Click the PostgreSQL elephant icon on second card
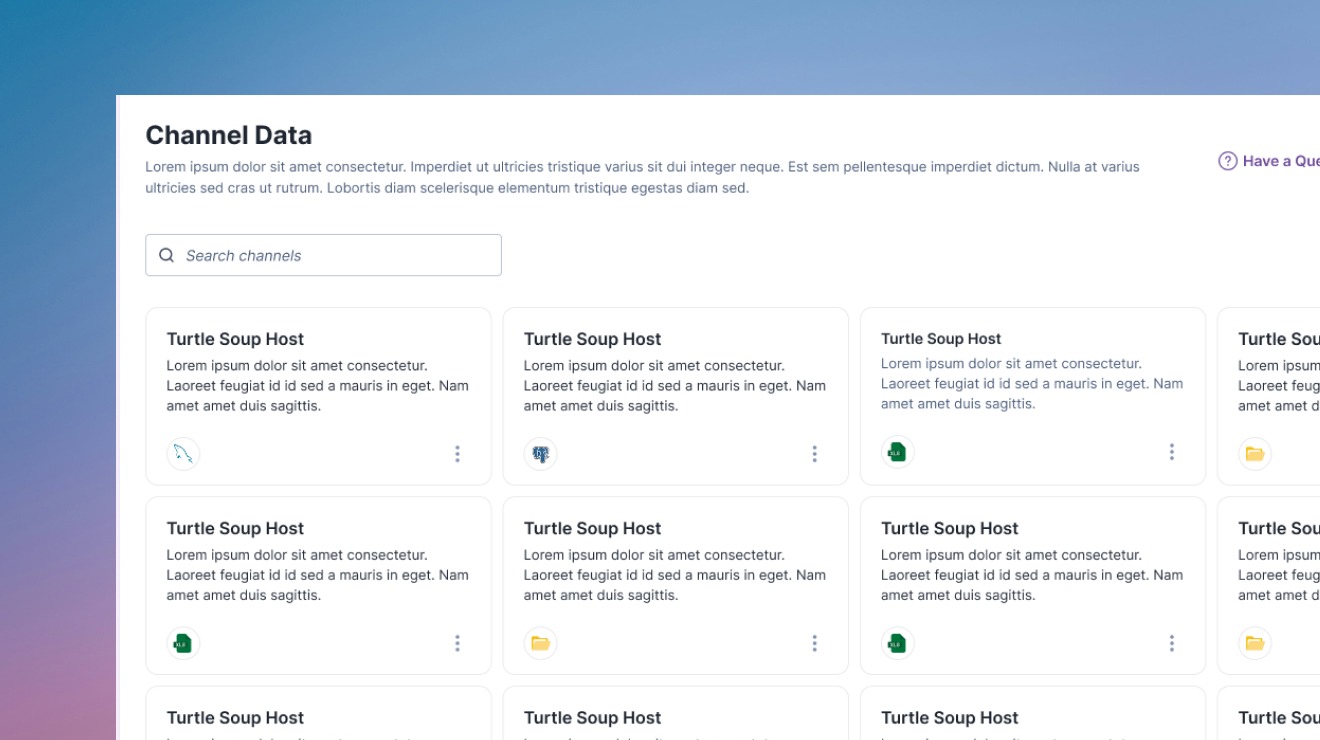 click(x=540, y=454)
